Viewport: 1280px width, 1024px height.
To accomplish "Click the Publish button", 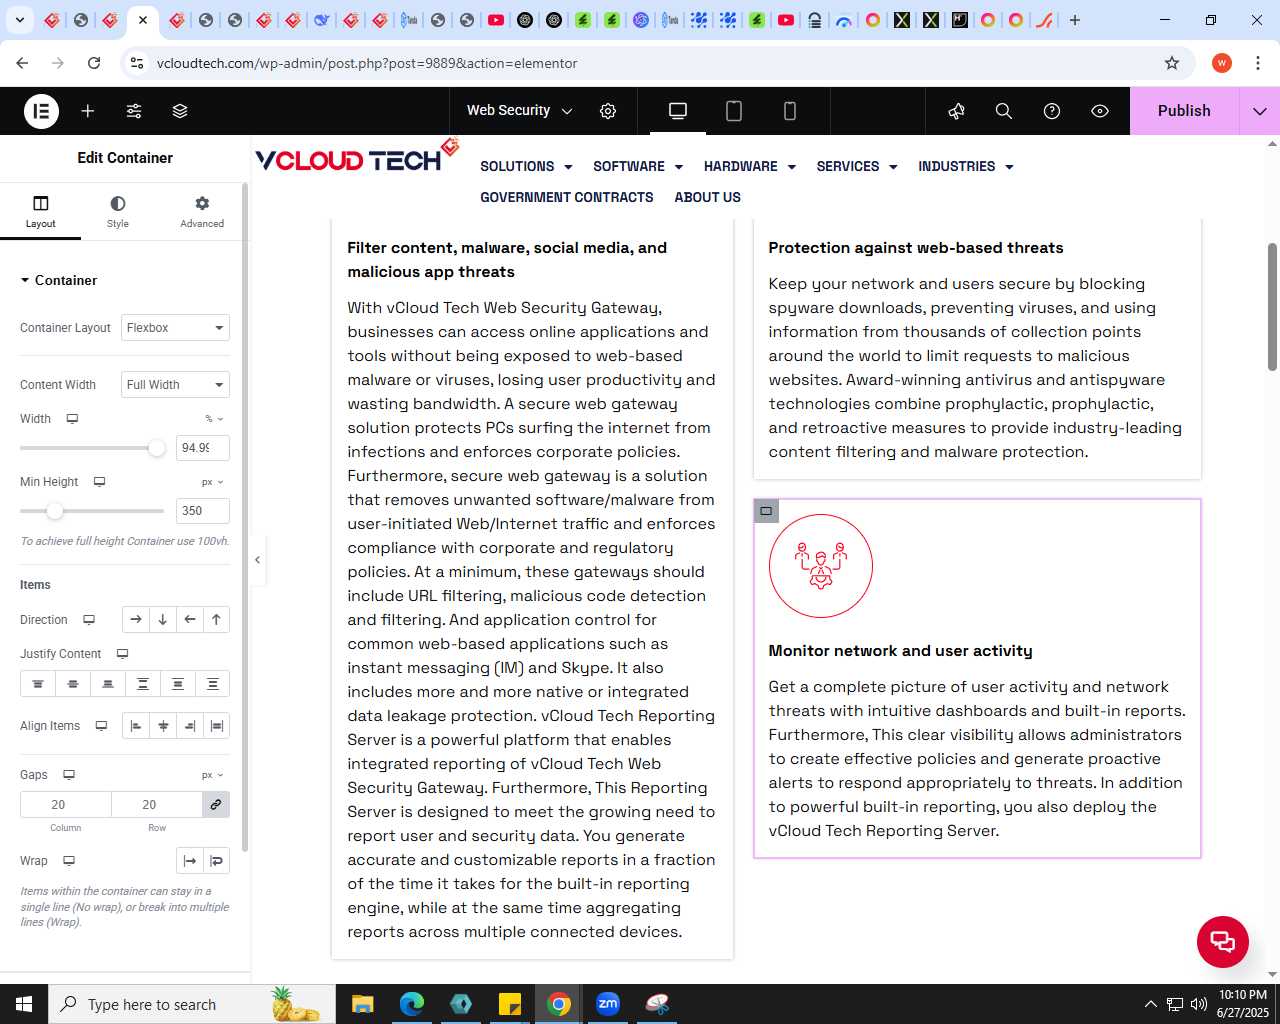I will pos(1184,111).
